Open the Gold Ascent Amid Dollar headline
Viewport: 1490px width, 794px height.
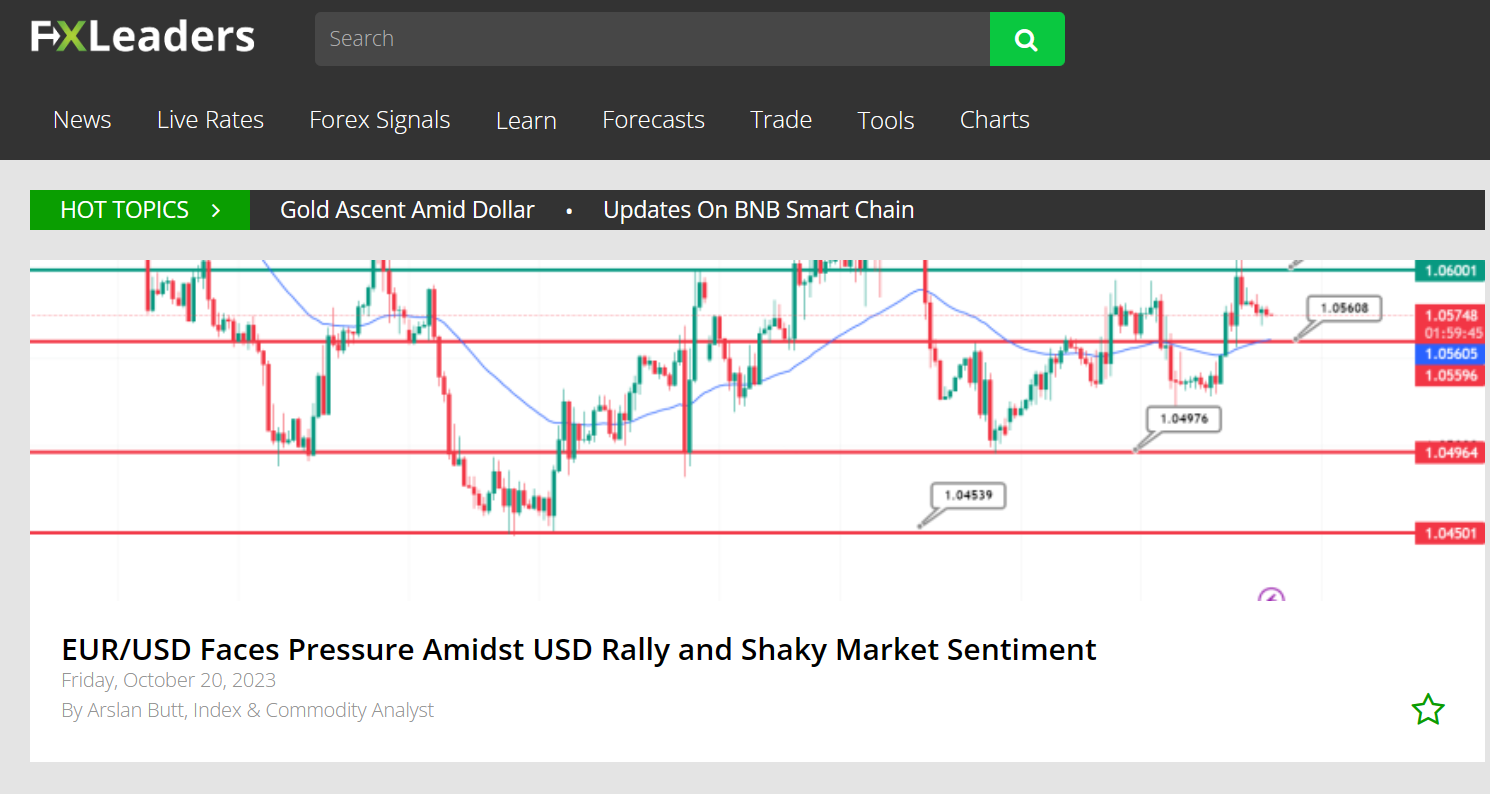point(407,210)
